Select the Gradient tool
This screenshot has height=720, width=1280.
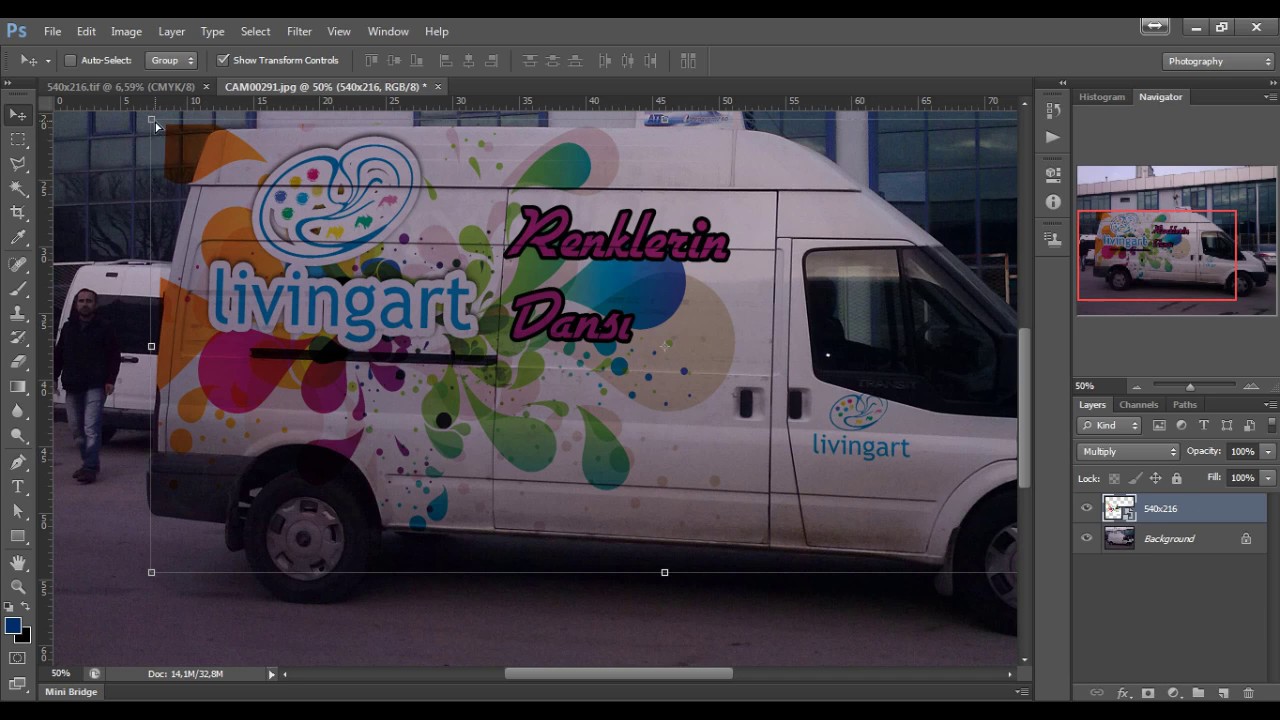click(x=18, y=387)
